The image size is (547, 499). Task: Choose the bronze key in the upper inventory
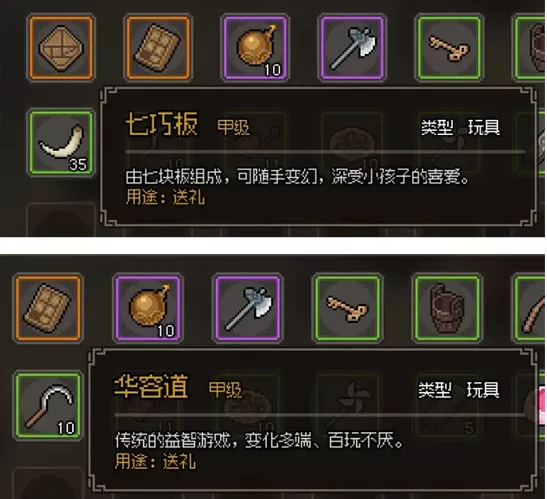449,47
